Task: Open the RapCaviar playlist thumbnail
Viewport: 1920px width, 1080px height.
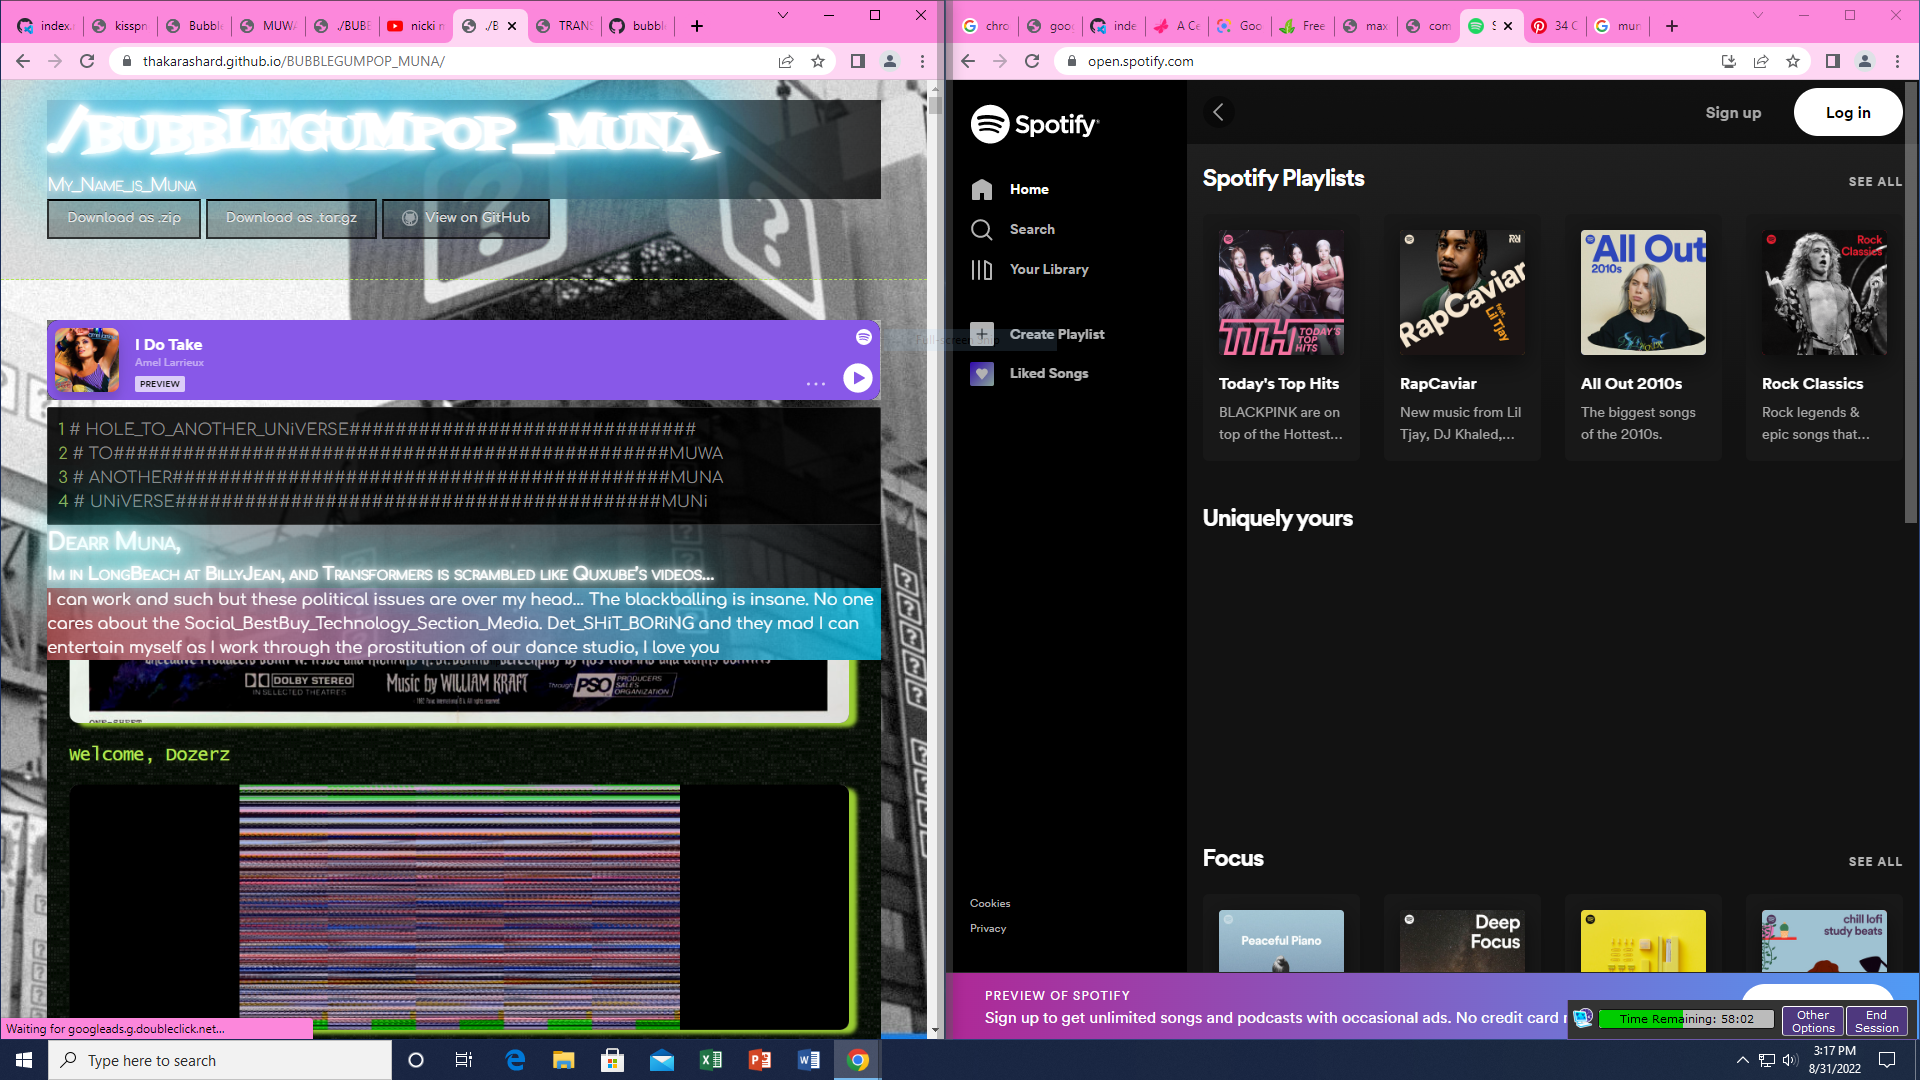Action: coord(1462,292)
